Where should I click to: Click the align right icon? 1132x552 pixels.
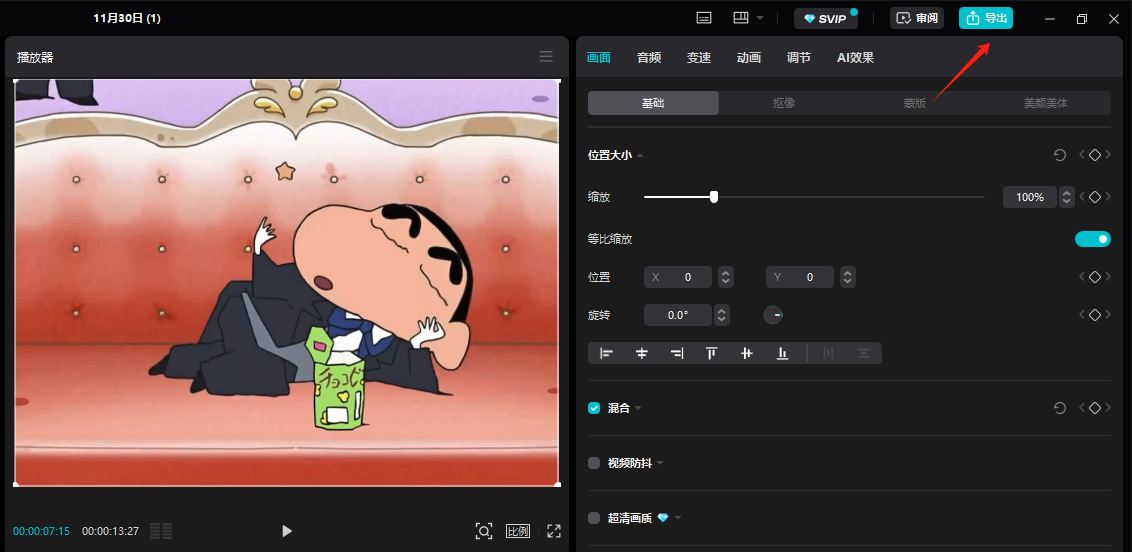[x=676, y=354]
